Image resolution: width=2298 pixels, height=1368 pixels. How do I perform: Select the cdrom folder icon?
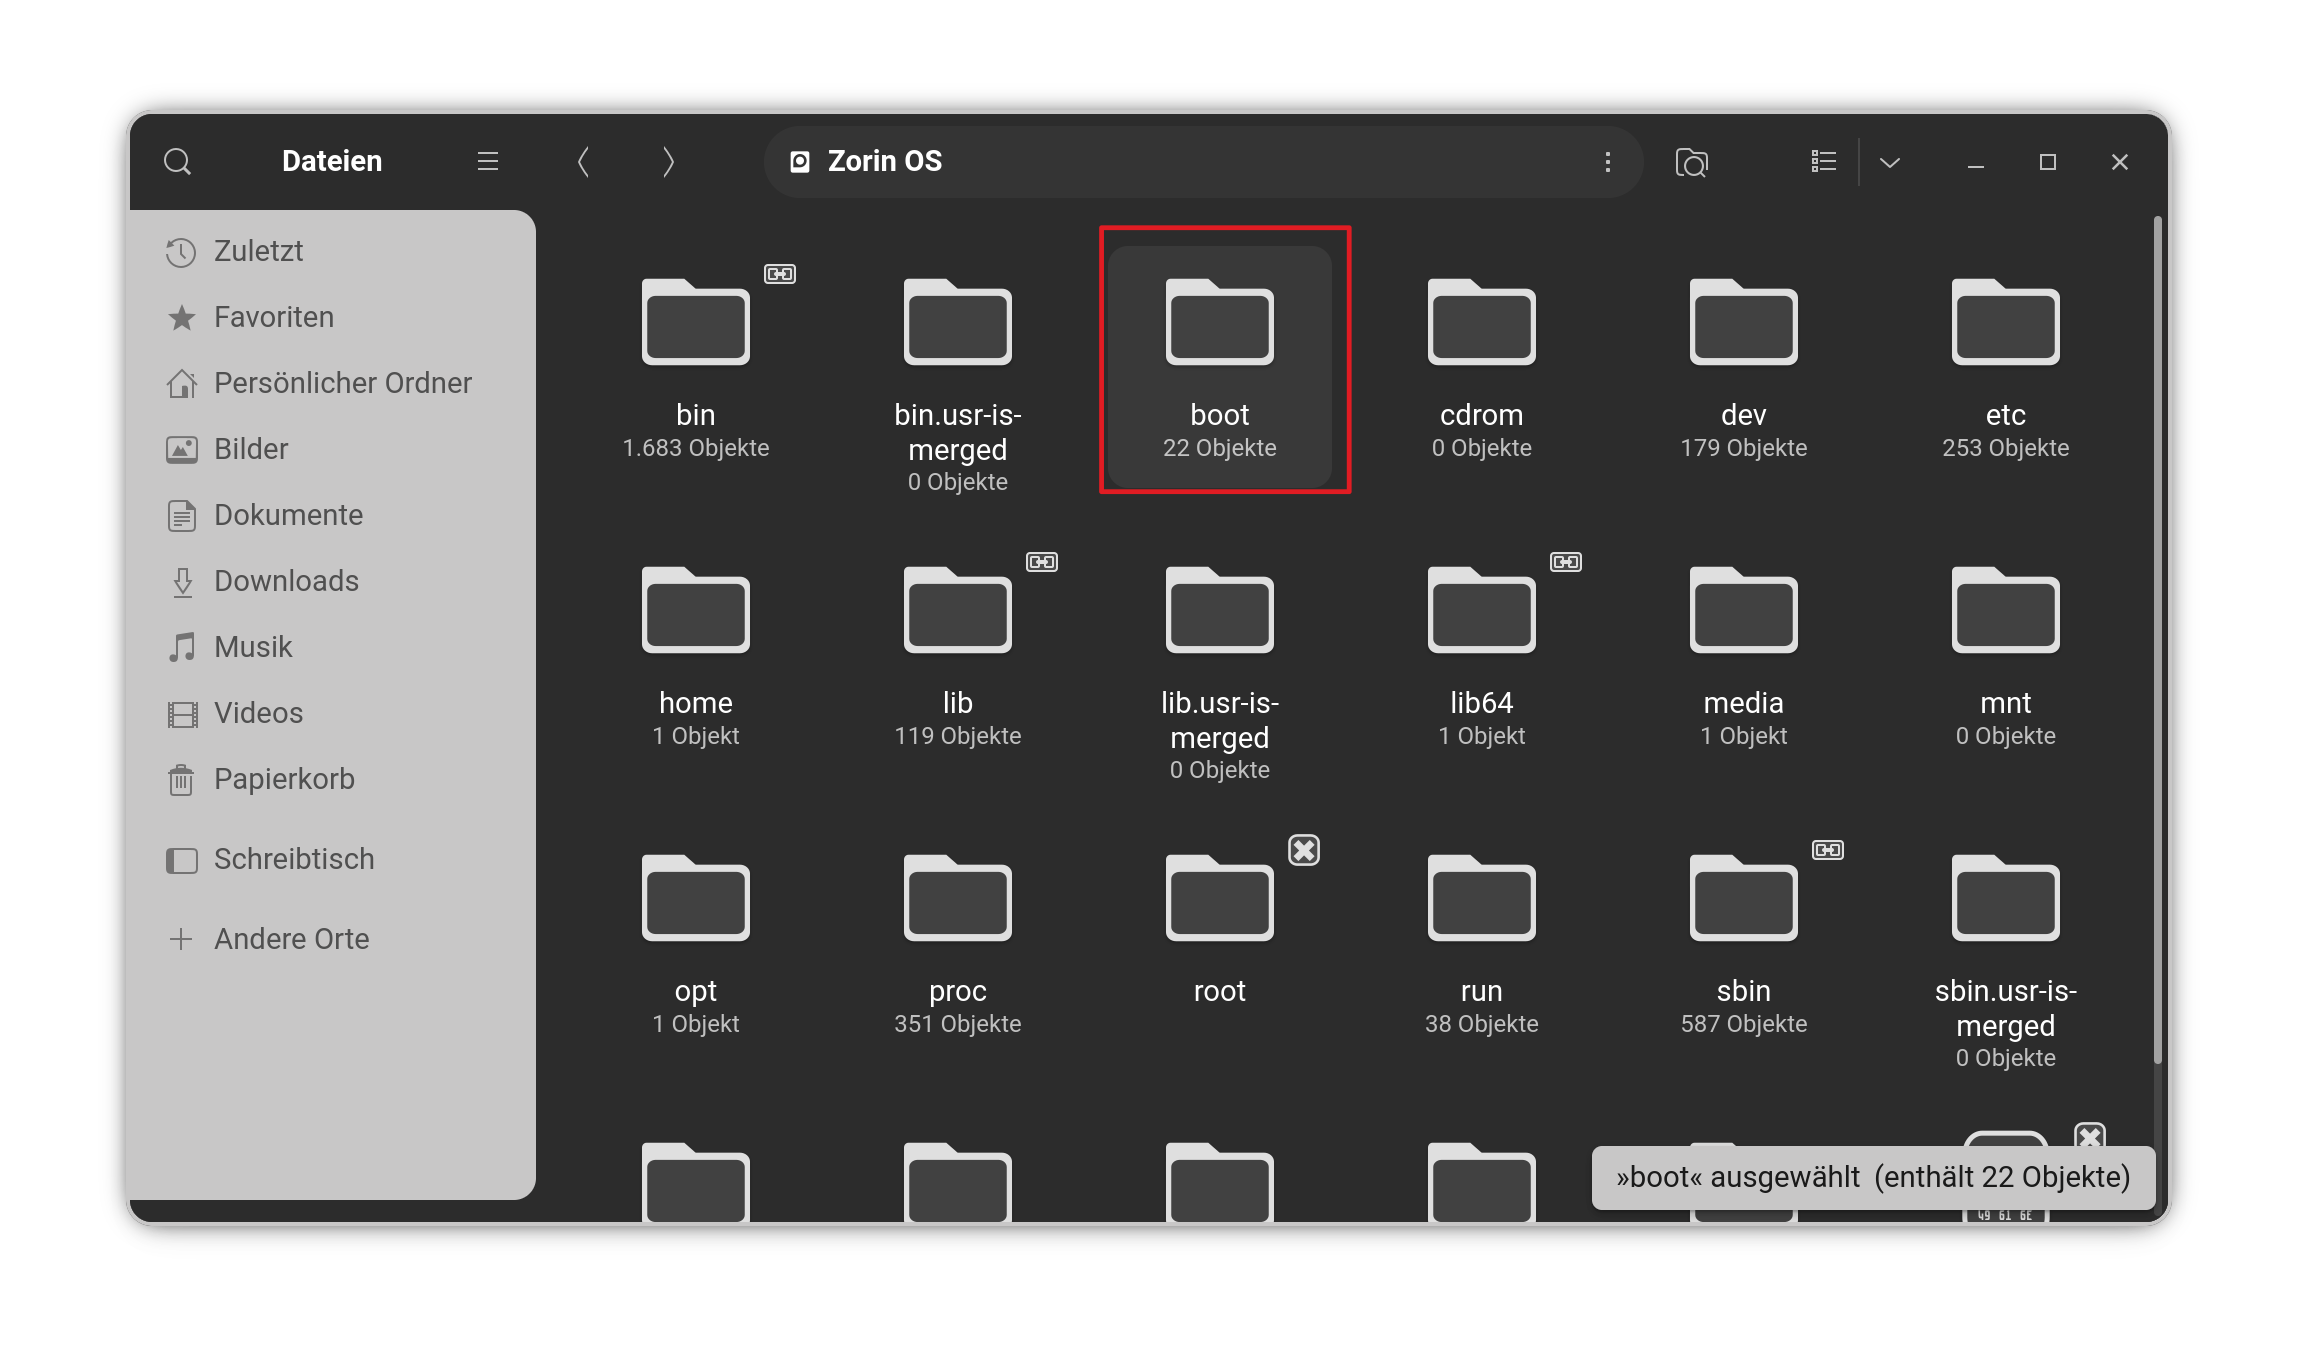pos(1482,322)
